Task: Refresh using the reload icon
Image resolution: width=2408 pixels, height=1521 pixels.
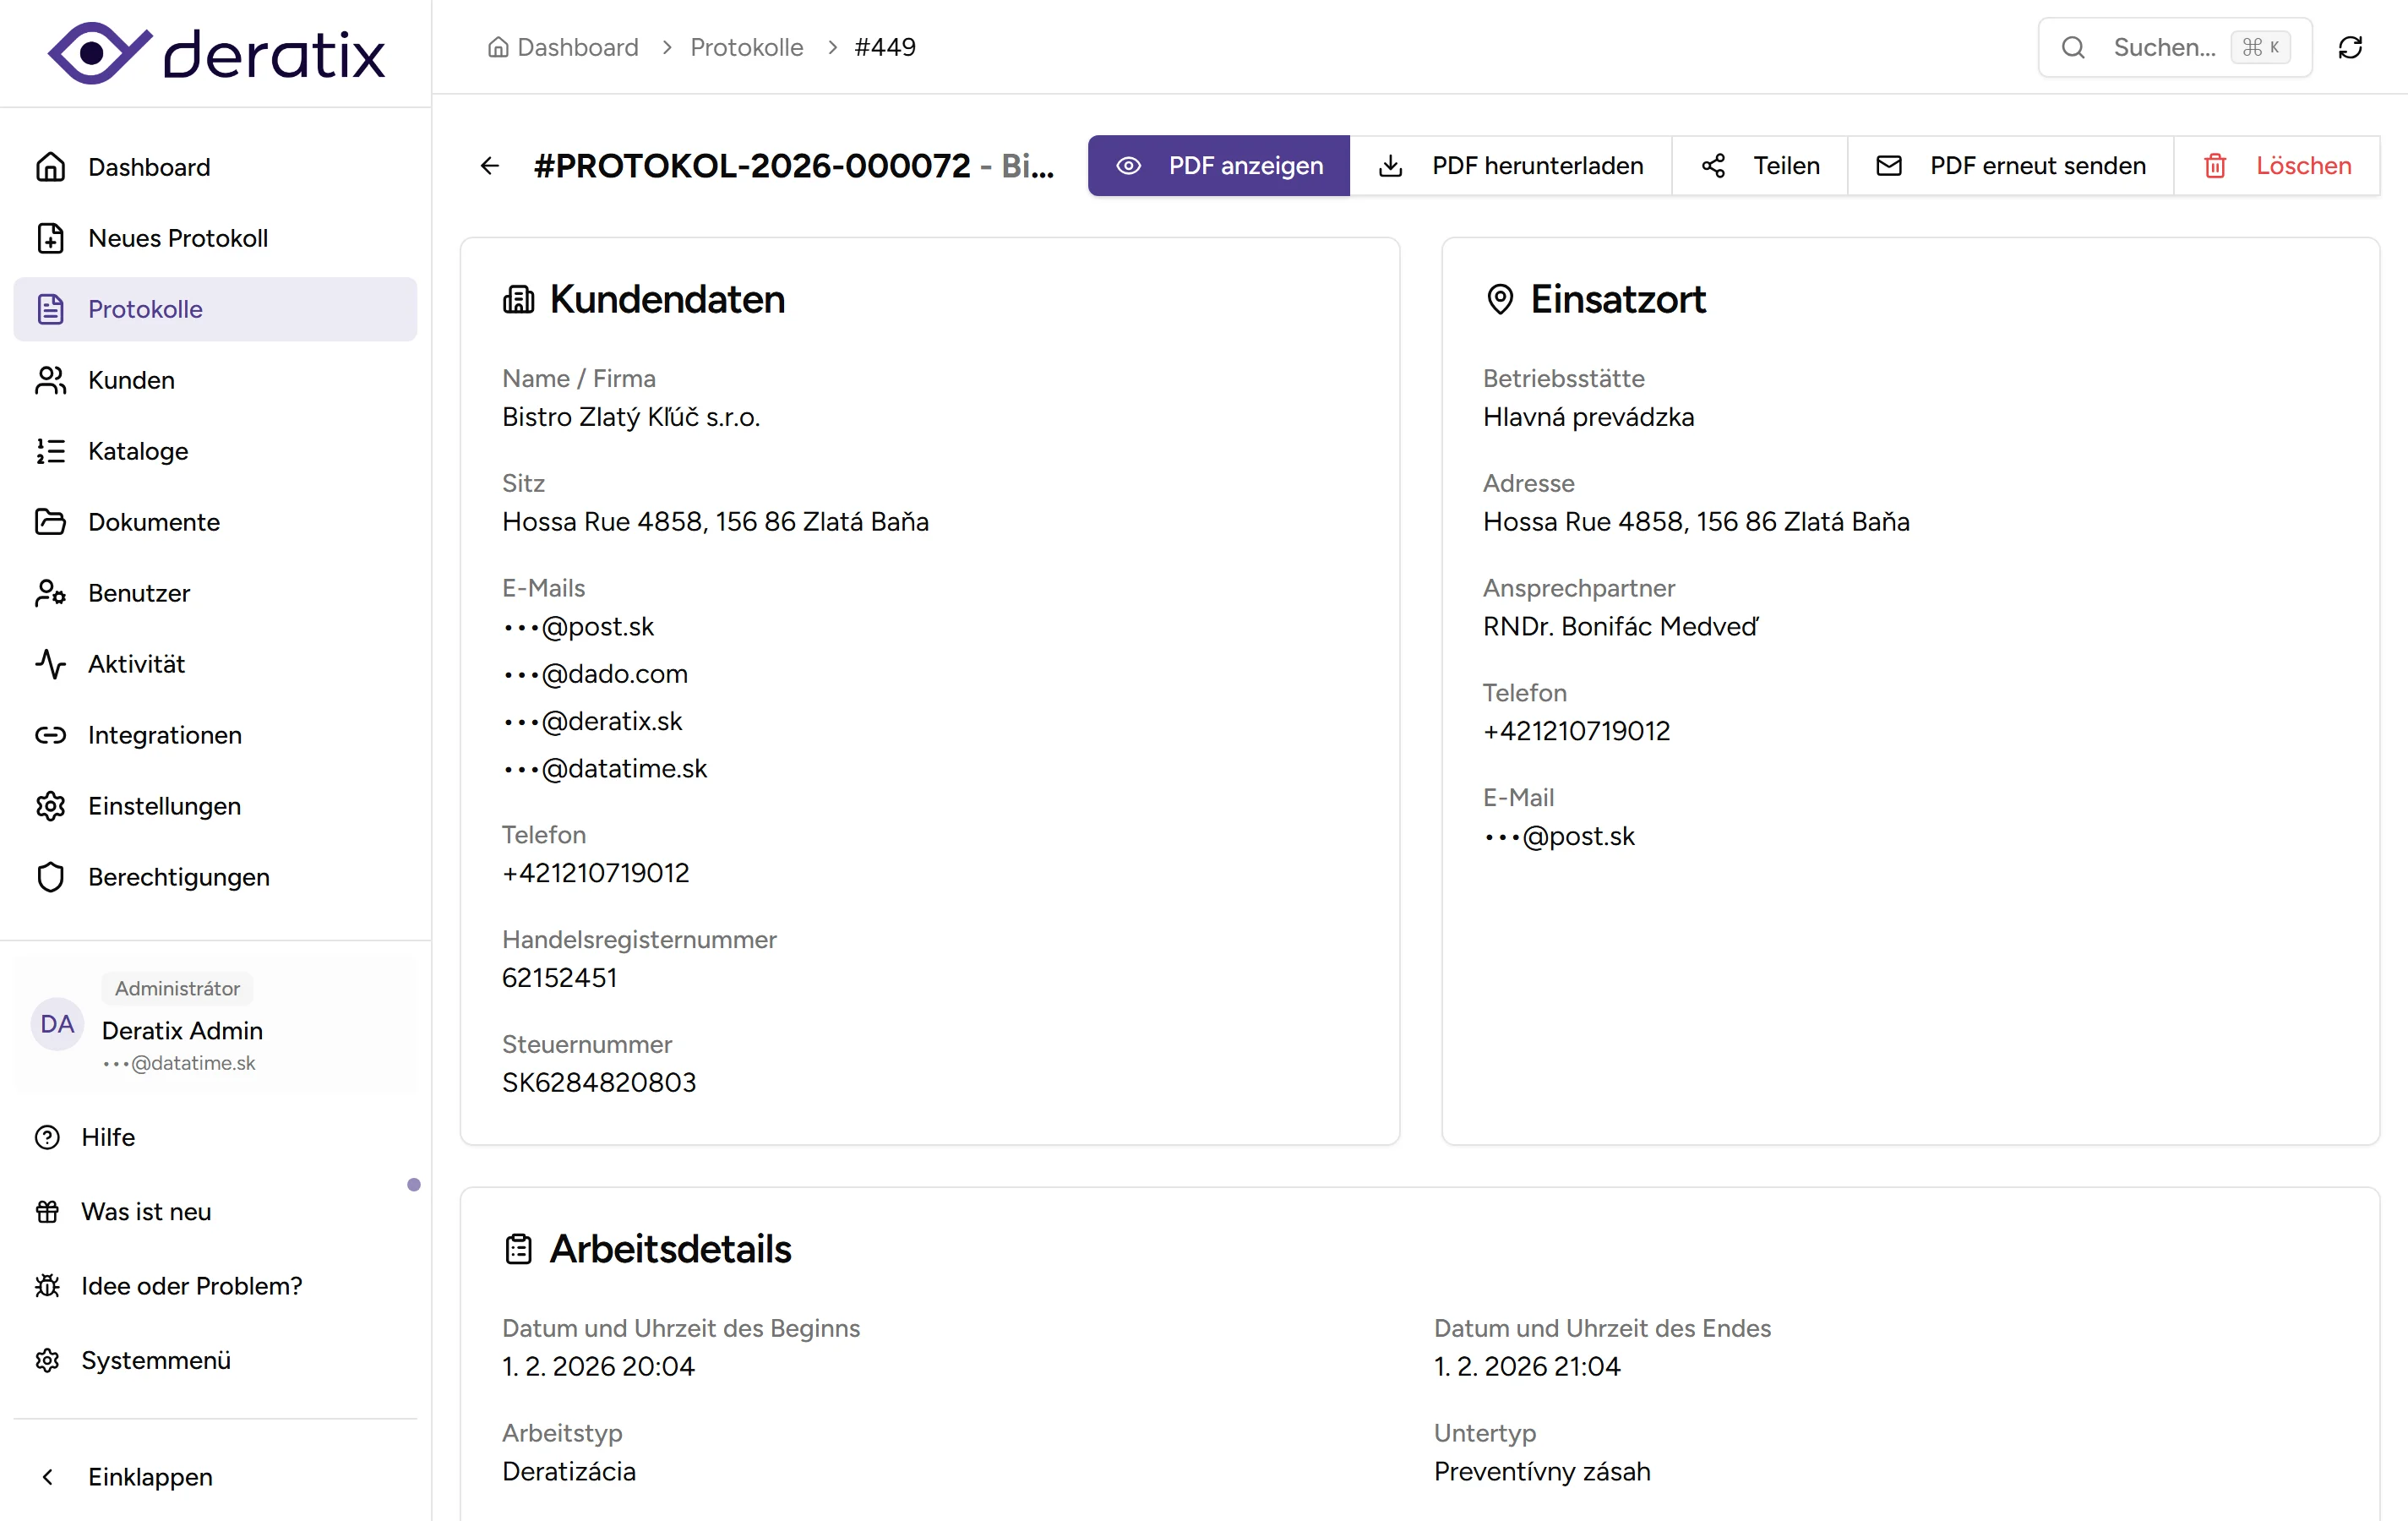Action: [x=2350, y=47]
